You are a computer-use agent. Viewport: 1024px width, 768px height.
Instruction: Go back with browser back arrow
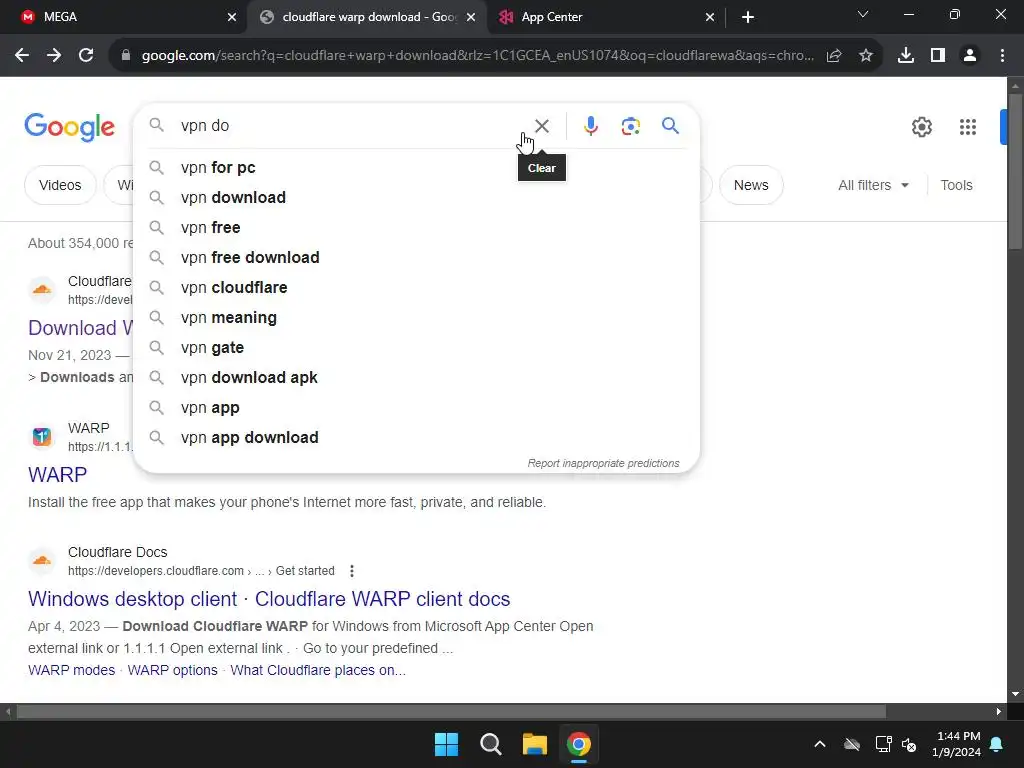22,56
